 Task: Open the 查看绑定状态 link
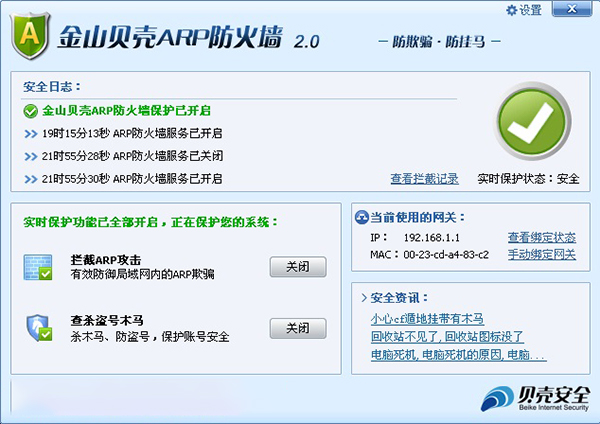coord(542,238)
